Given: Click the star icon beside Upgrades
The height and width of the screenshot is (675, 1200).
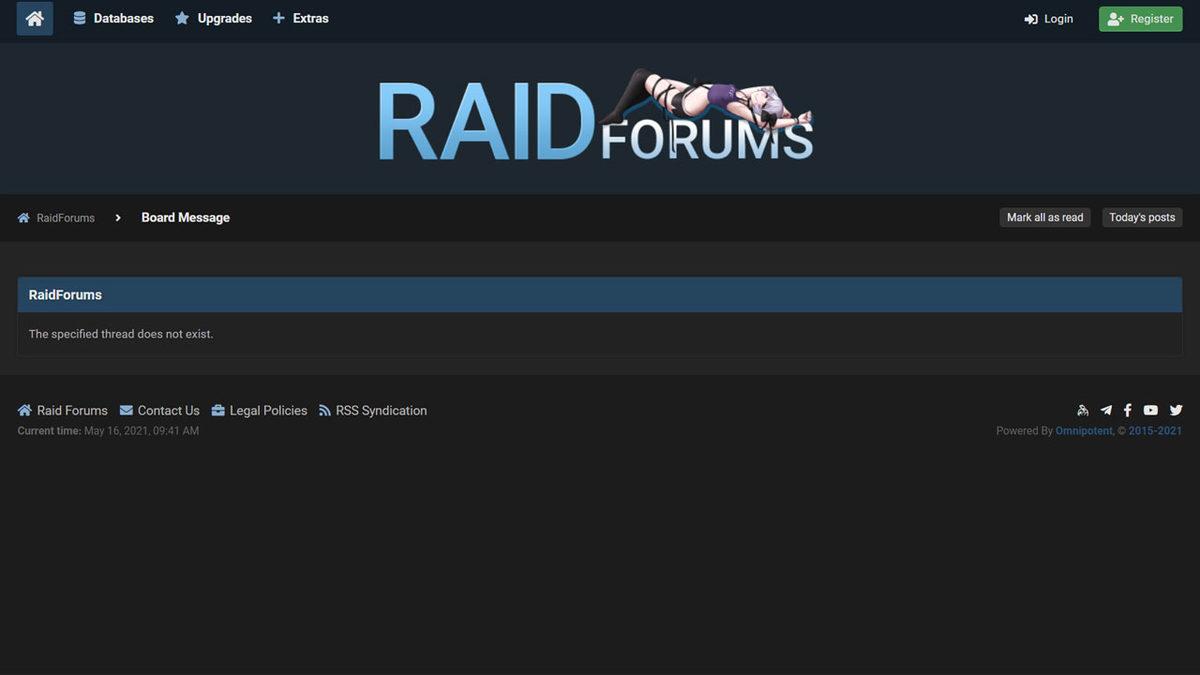Looking at the screenshot, I should coord(180,17).
